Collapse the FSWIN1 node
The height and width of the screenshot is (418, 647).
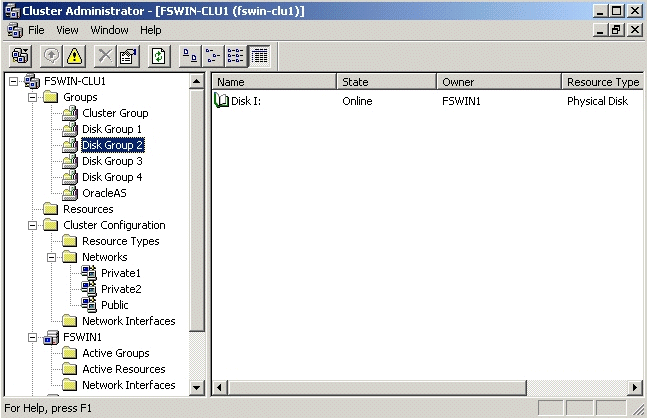click(32, 338)
